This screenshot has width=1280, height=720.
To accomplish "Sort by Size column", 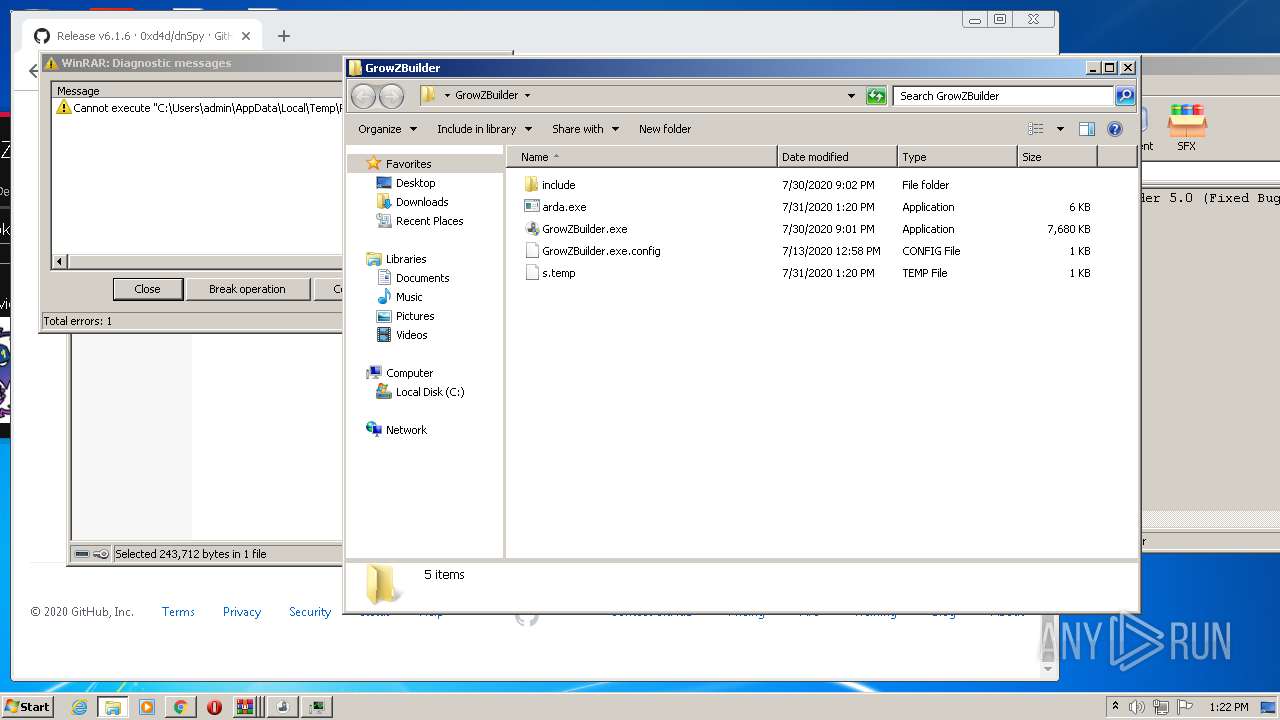I will pos(1057,157).
